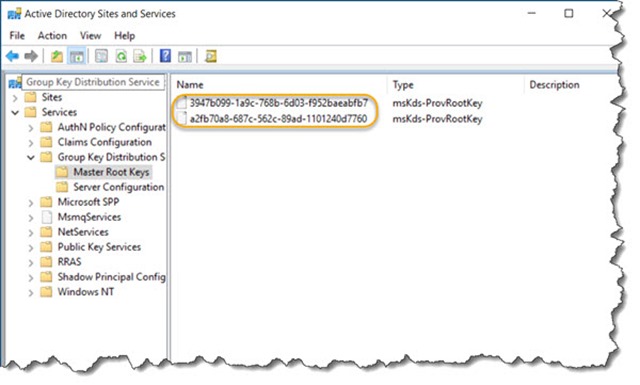640x385 pixels.
Task: Open the View menu
Action: click(x=90, y=36)
